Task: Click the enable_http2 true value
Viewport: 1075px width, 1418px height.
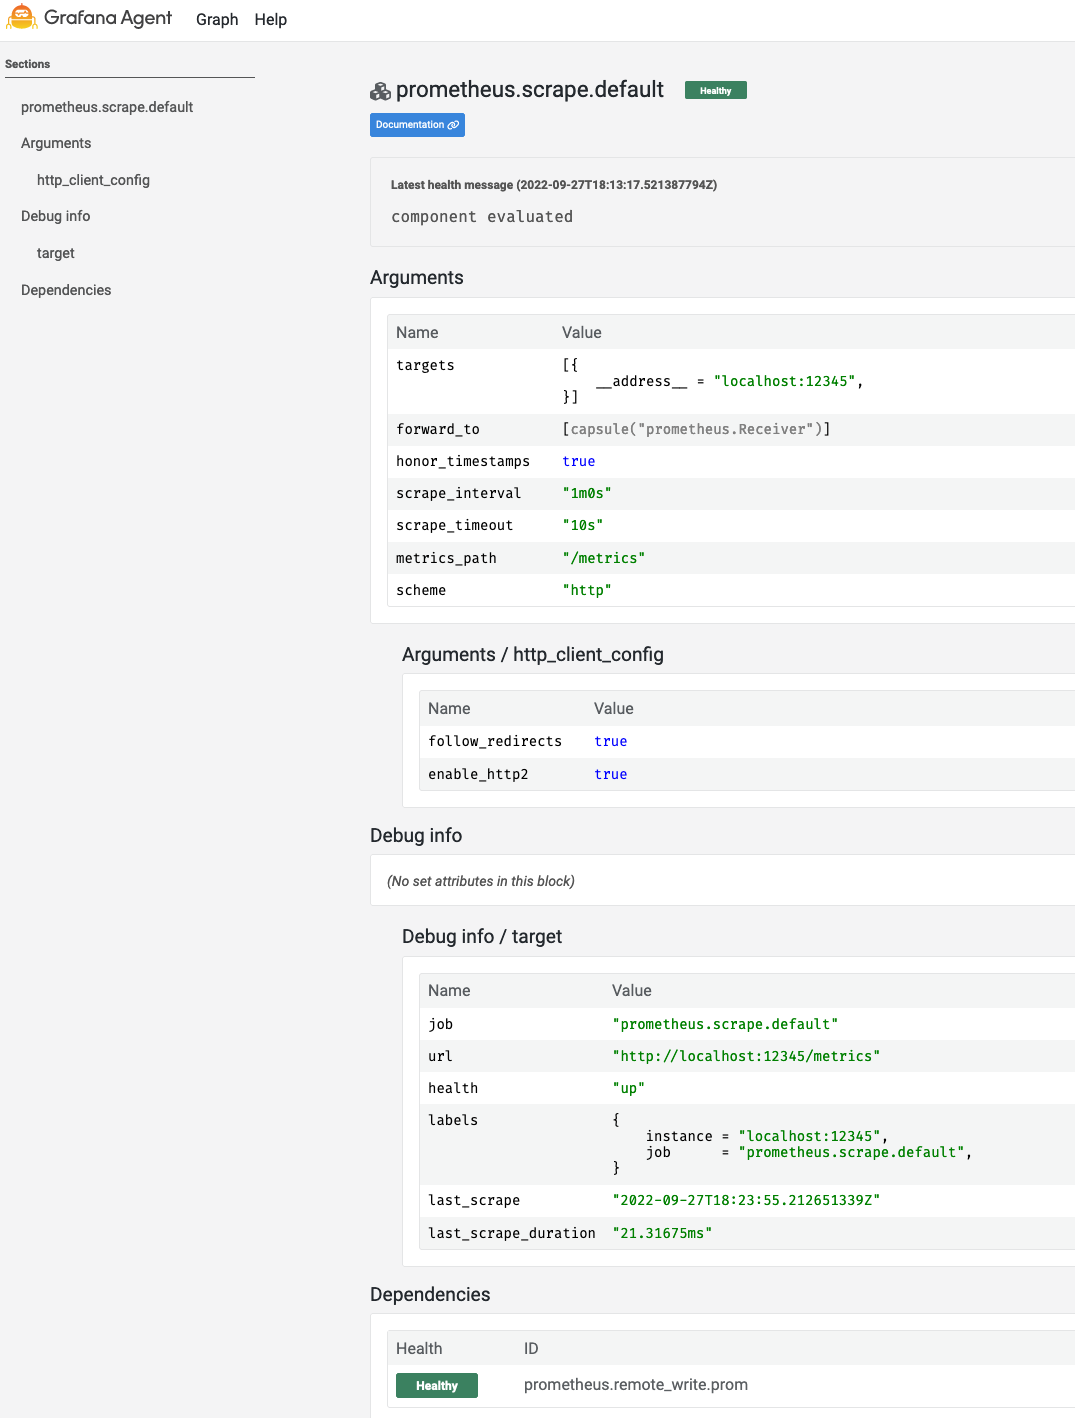Action: click(610, 774)
